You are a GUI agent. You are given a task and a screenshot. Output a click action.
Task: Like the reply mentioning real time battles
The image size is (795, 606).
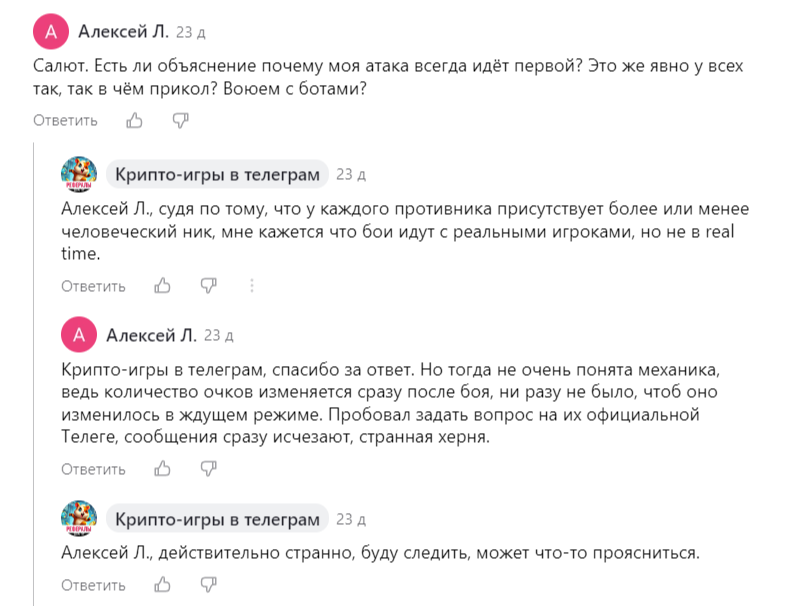tap(162, 286)
